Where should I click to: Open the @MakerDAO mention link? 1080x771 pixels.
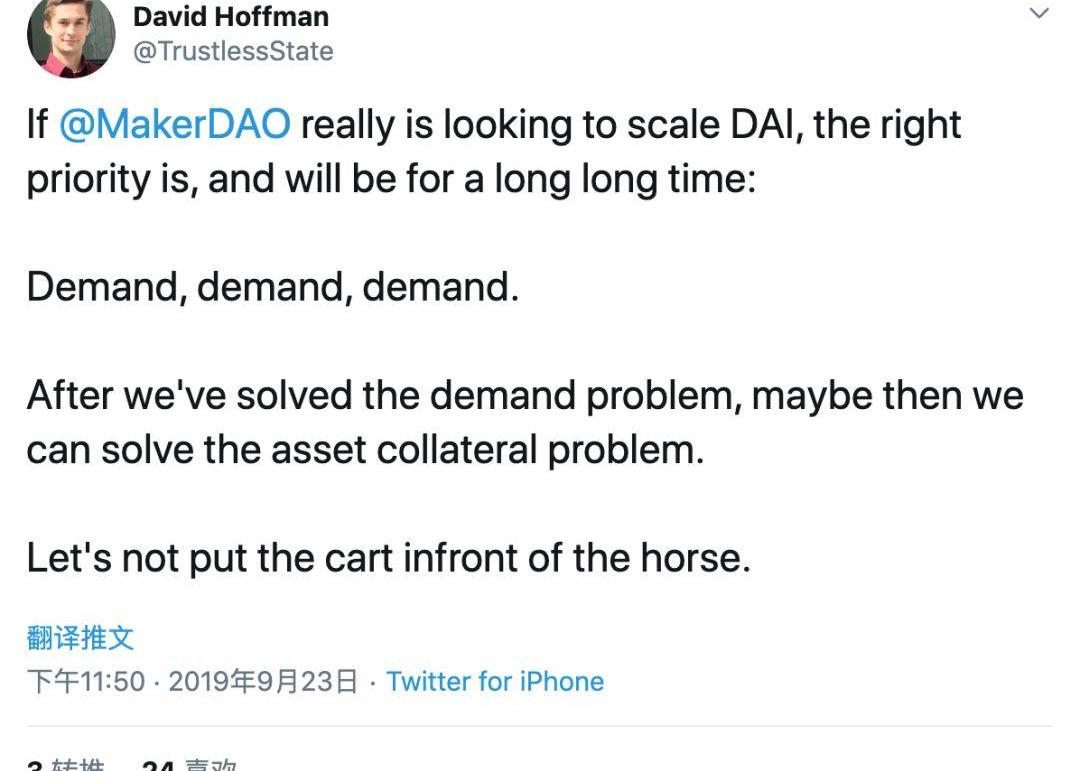pos(175,125)
